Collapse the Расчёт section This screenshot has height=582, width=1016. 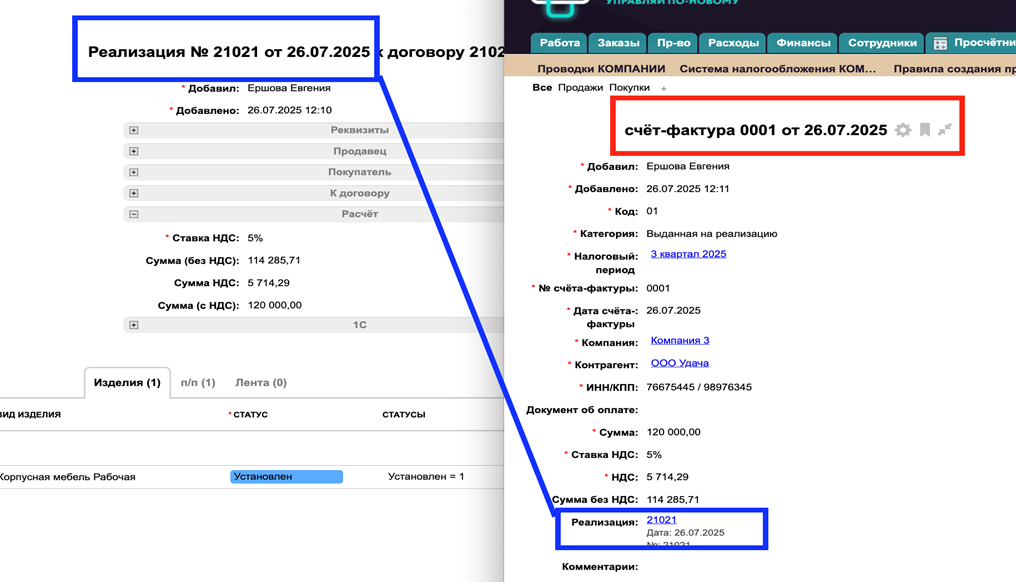coord(134,214)
